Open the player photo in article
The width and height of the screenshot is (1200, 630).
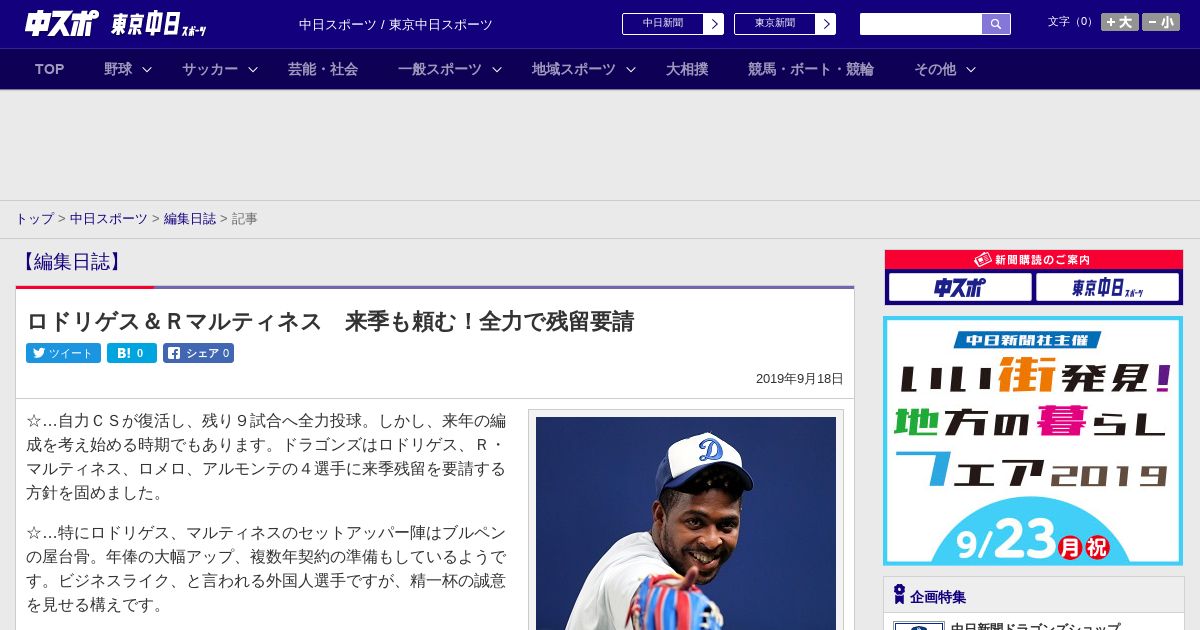pos(686,522)
